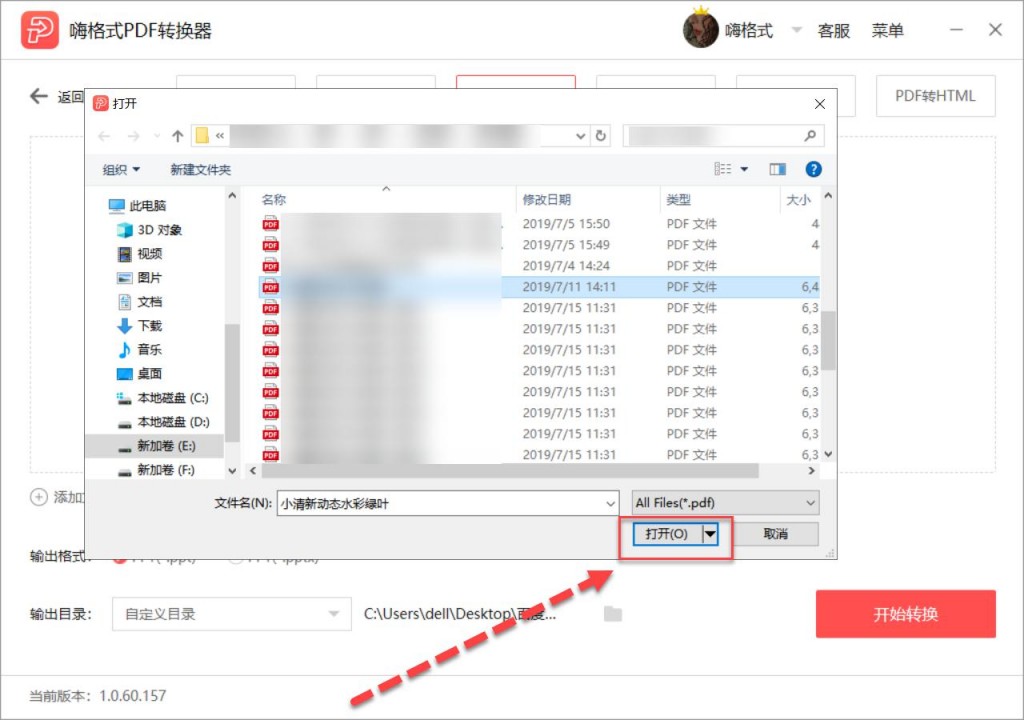Toggle the preview pane icon
Viewport: 1024px width, 720px height.
coord(777,169)
